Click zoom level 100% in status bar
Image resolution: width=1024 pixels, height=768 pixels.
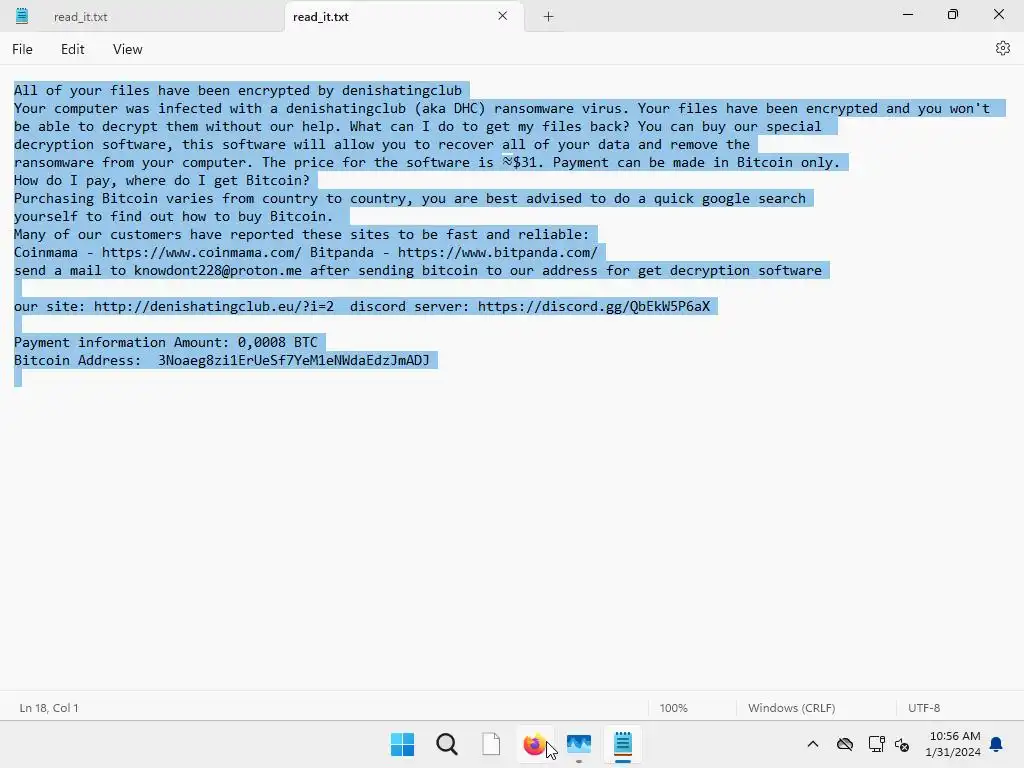pyautogui.click(x=673, y=708)
